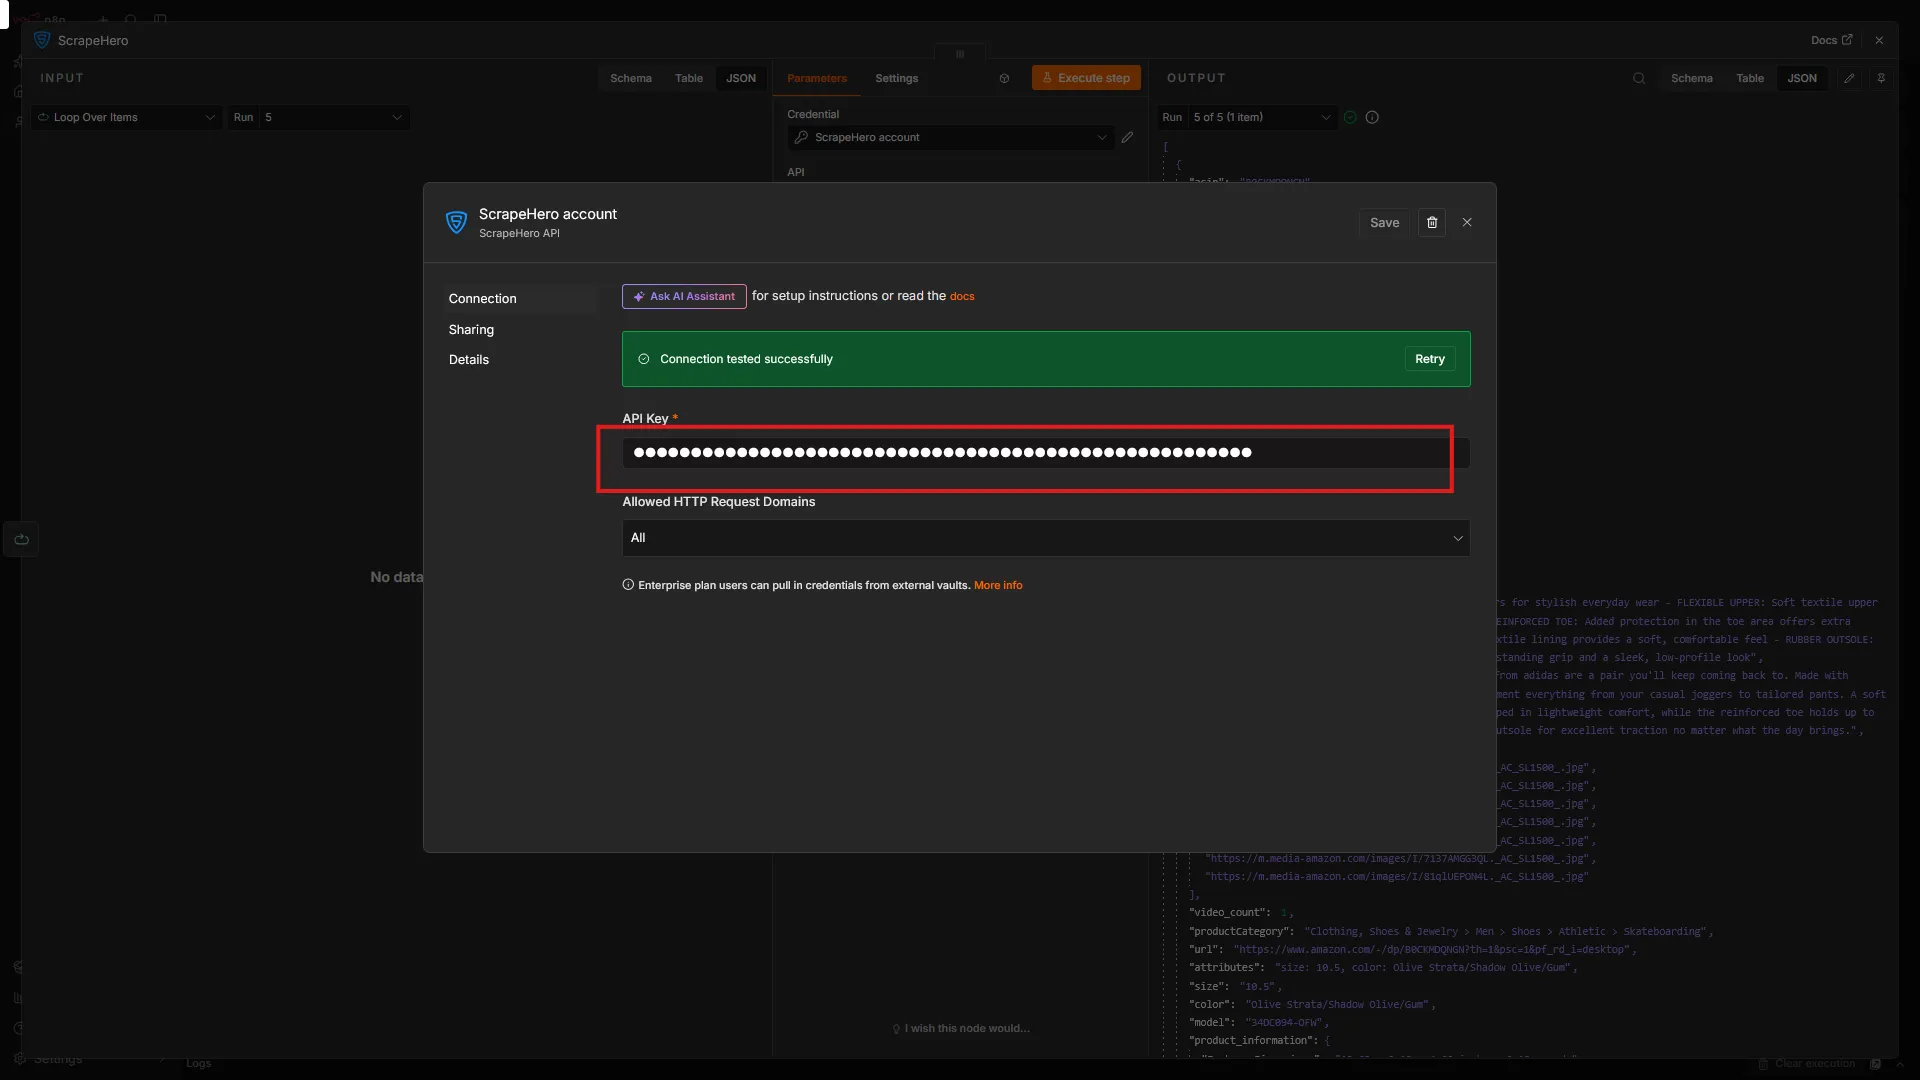The height and width of the screenshot is (1080, 1920).
Task: Select Schema view in OUTPUT panel
Action: point(1692,78)
